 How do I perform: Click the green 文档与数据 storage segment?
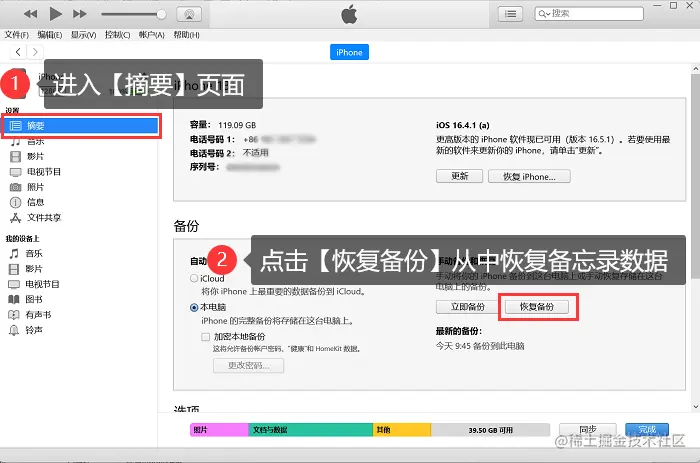point(310,430)
